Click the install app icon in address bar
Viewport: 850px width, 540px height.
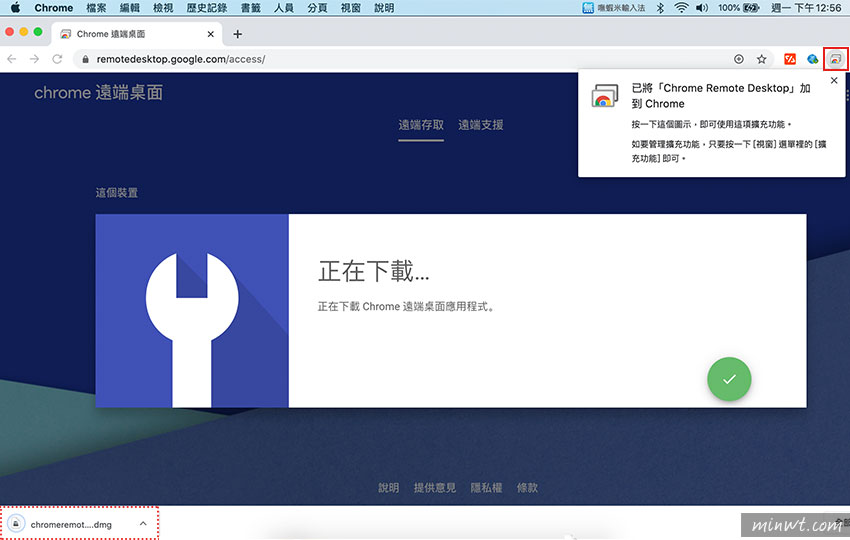pos(738,59)
